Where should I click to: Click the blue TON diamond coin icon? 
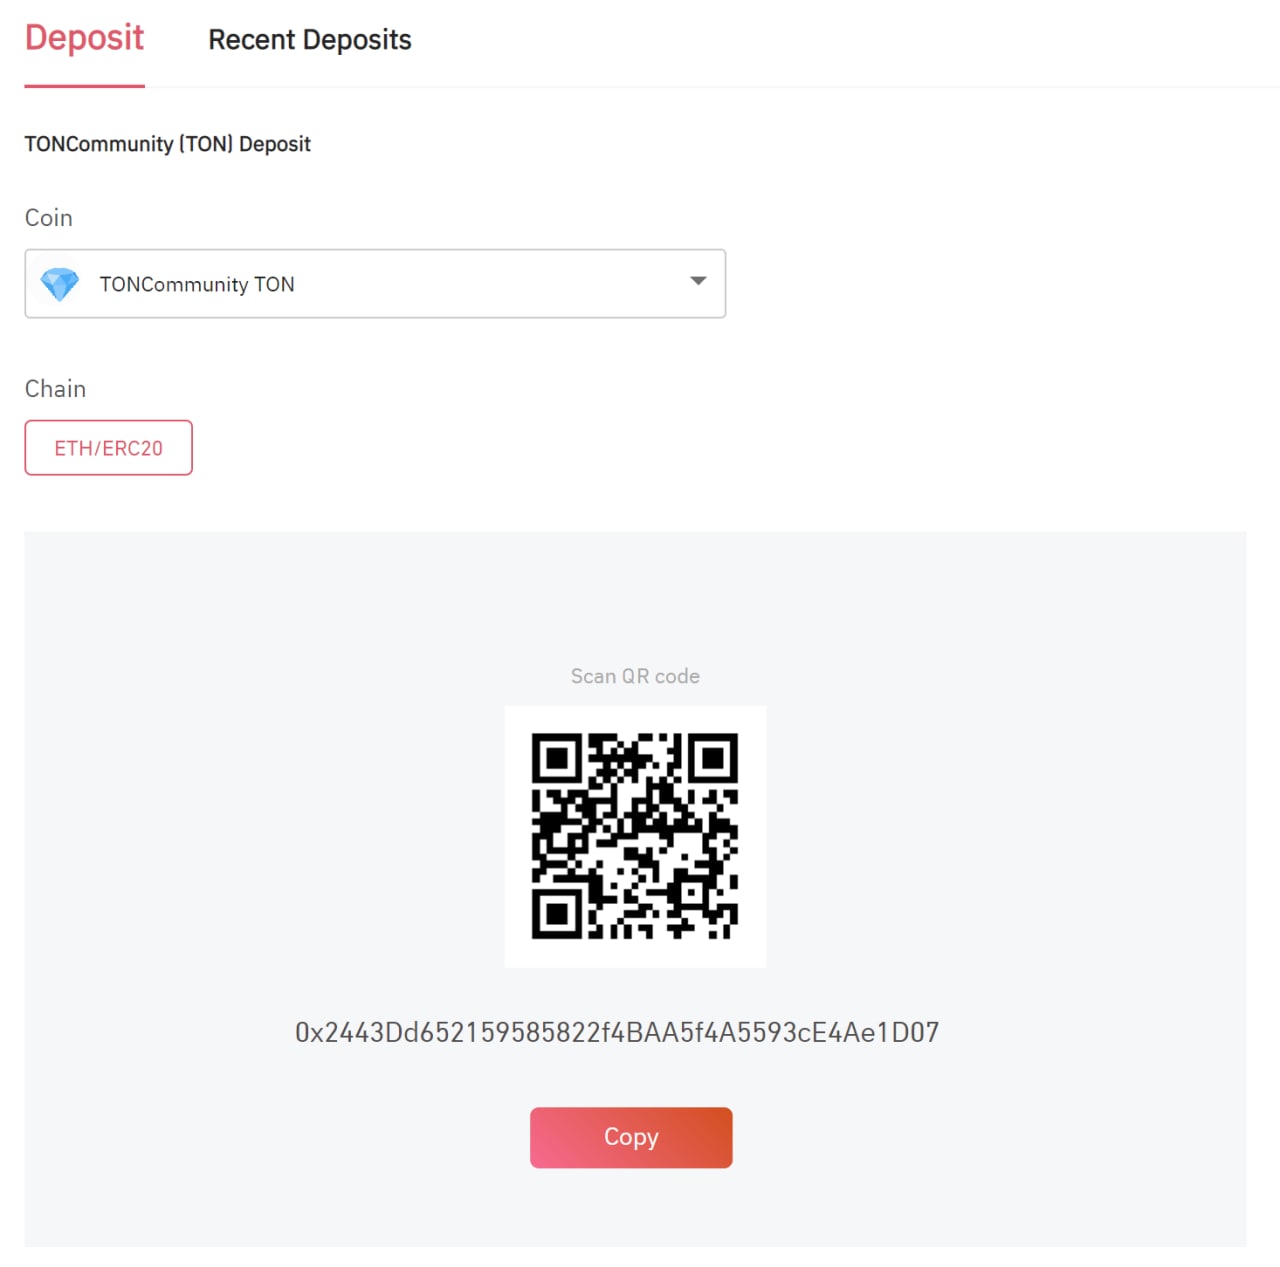[60, 284]
